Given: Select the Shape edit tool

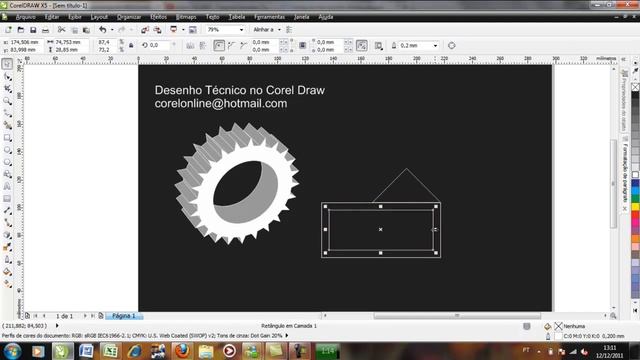Looking at the screenshot, I should tap(7, 77).
